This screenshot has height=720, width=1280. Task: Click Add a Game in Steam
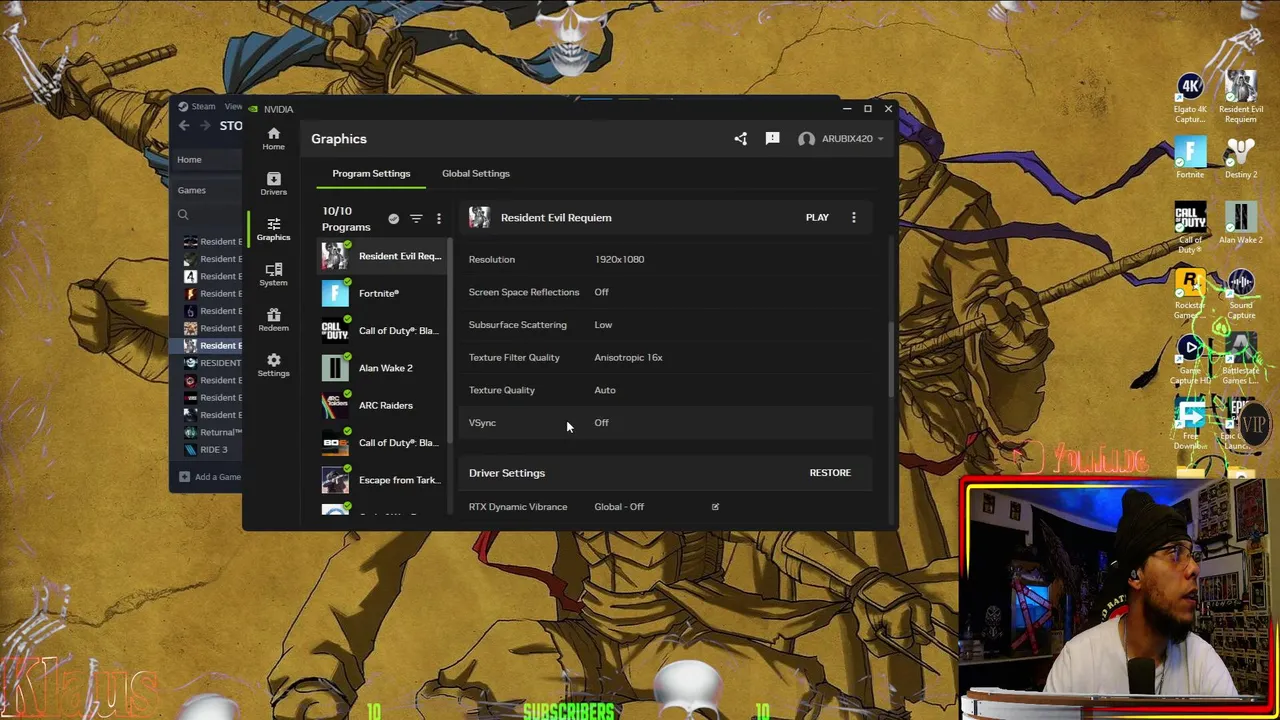(x=210, y=477)
